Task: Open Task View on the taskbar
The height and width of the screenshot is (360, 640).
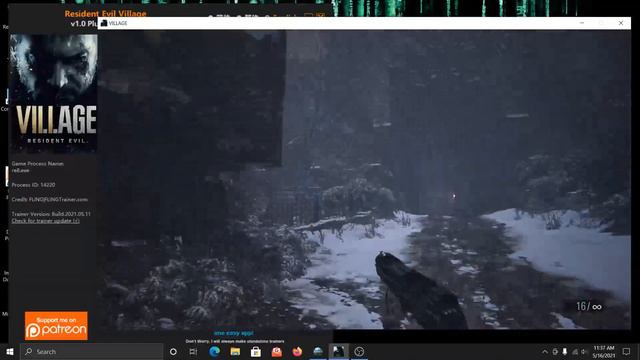Action: point(193,351)
